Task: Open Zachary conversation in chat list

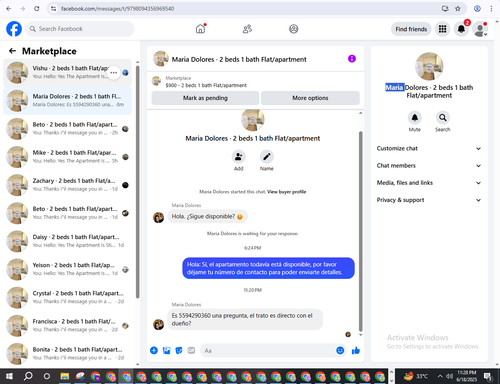Action: click(x=67, y=185)
